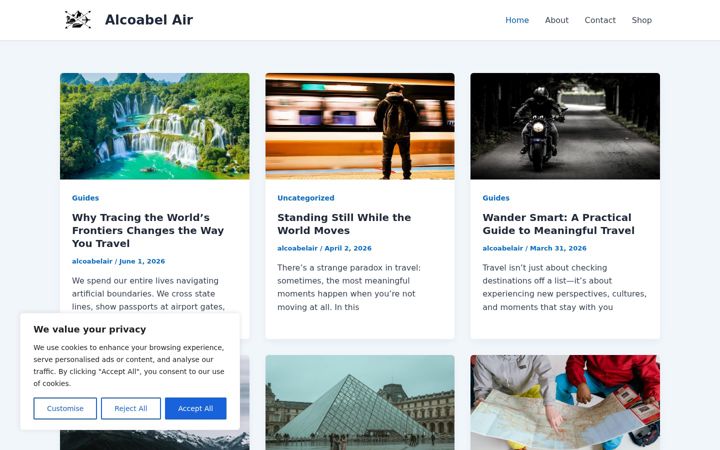The width and height of the screenshot is (720, 450).
Task: Click the 'We value your privacy' heading
Action: pyautogui.click(x=90, y=329)
